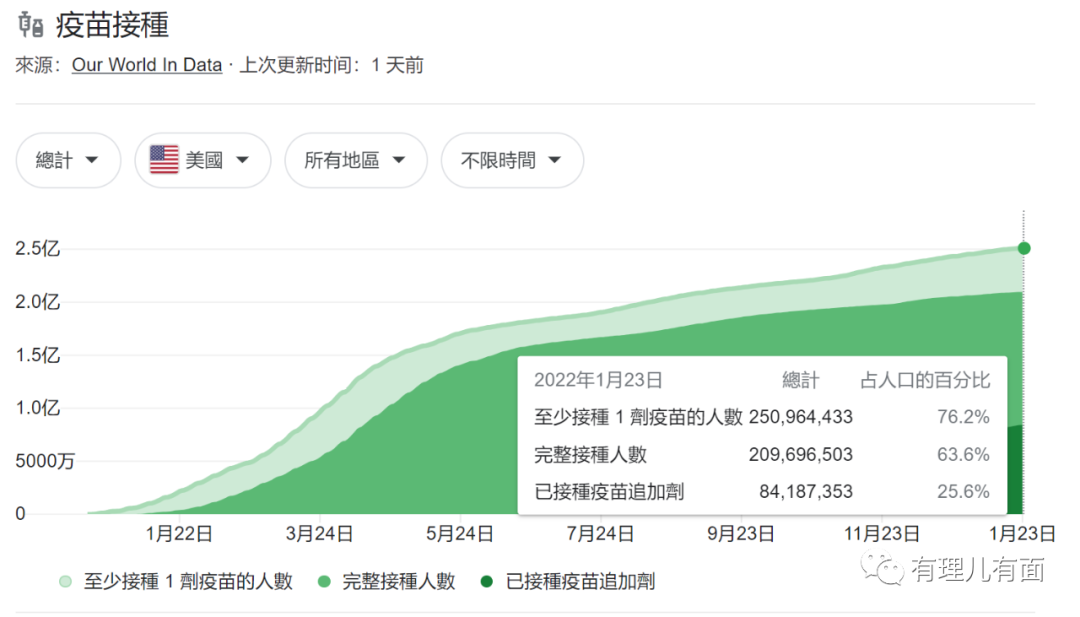Click the medium green legend dot for 完整接種人數
Image resolution: width=1080 pixels, height=617 pixels.
click(324, 581)
